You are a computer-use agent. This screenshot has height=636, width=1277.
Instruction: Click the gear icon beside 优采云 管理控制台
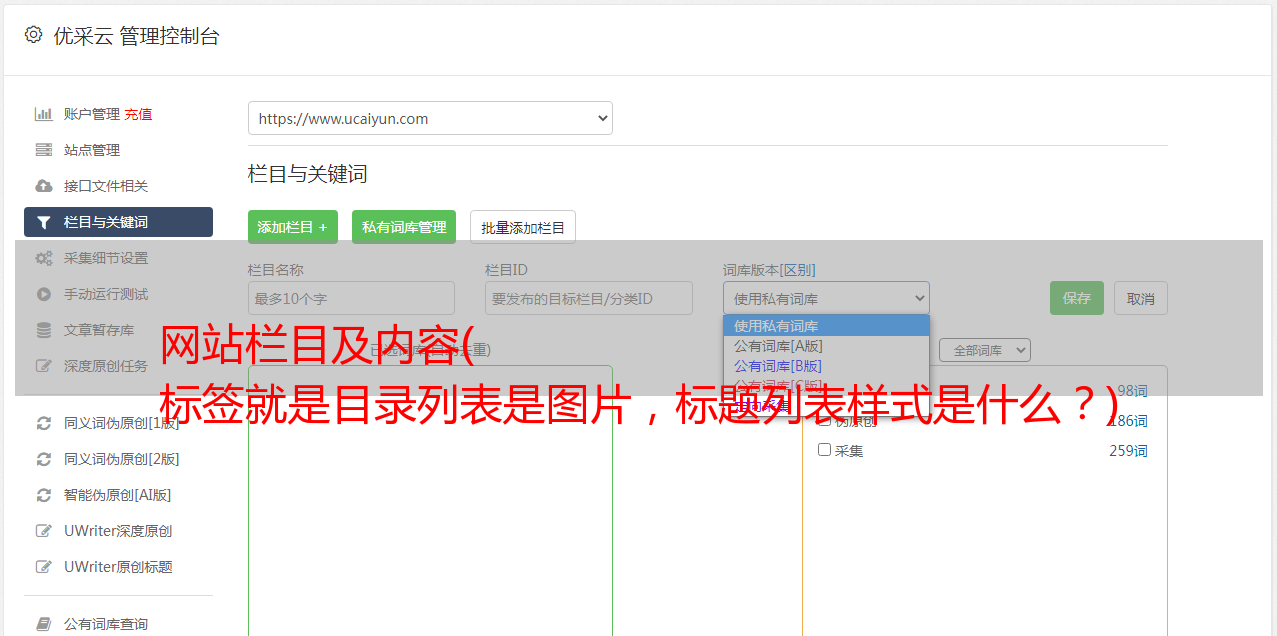tap(33, 35)
